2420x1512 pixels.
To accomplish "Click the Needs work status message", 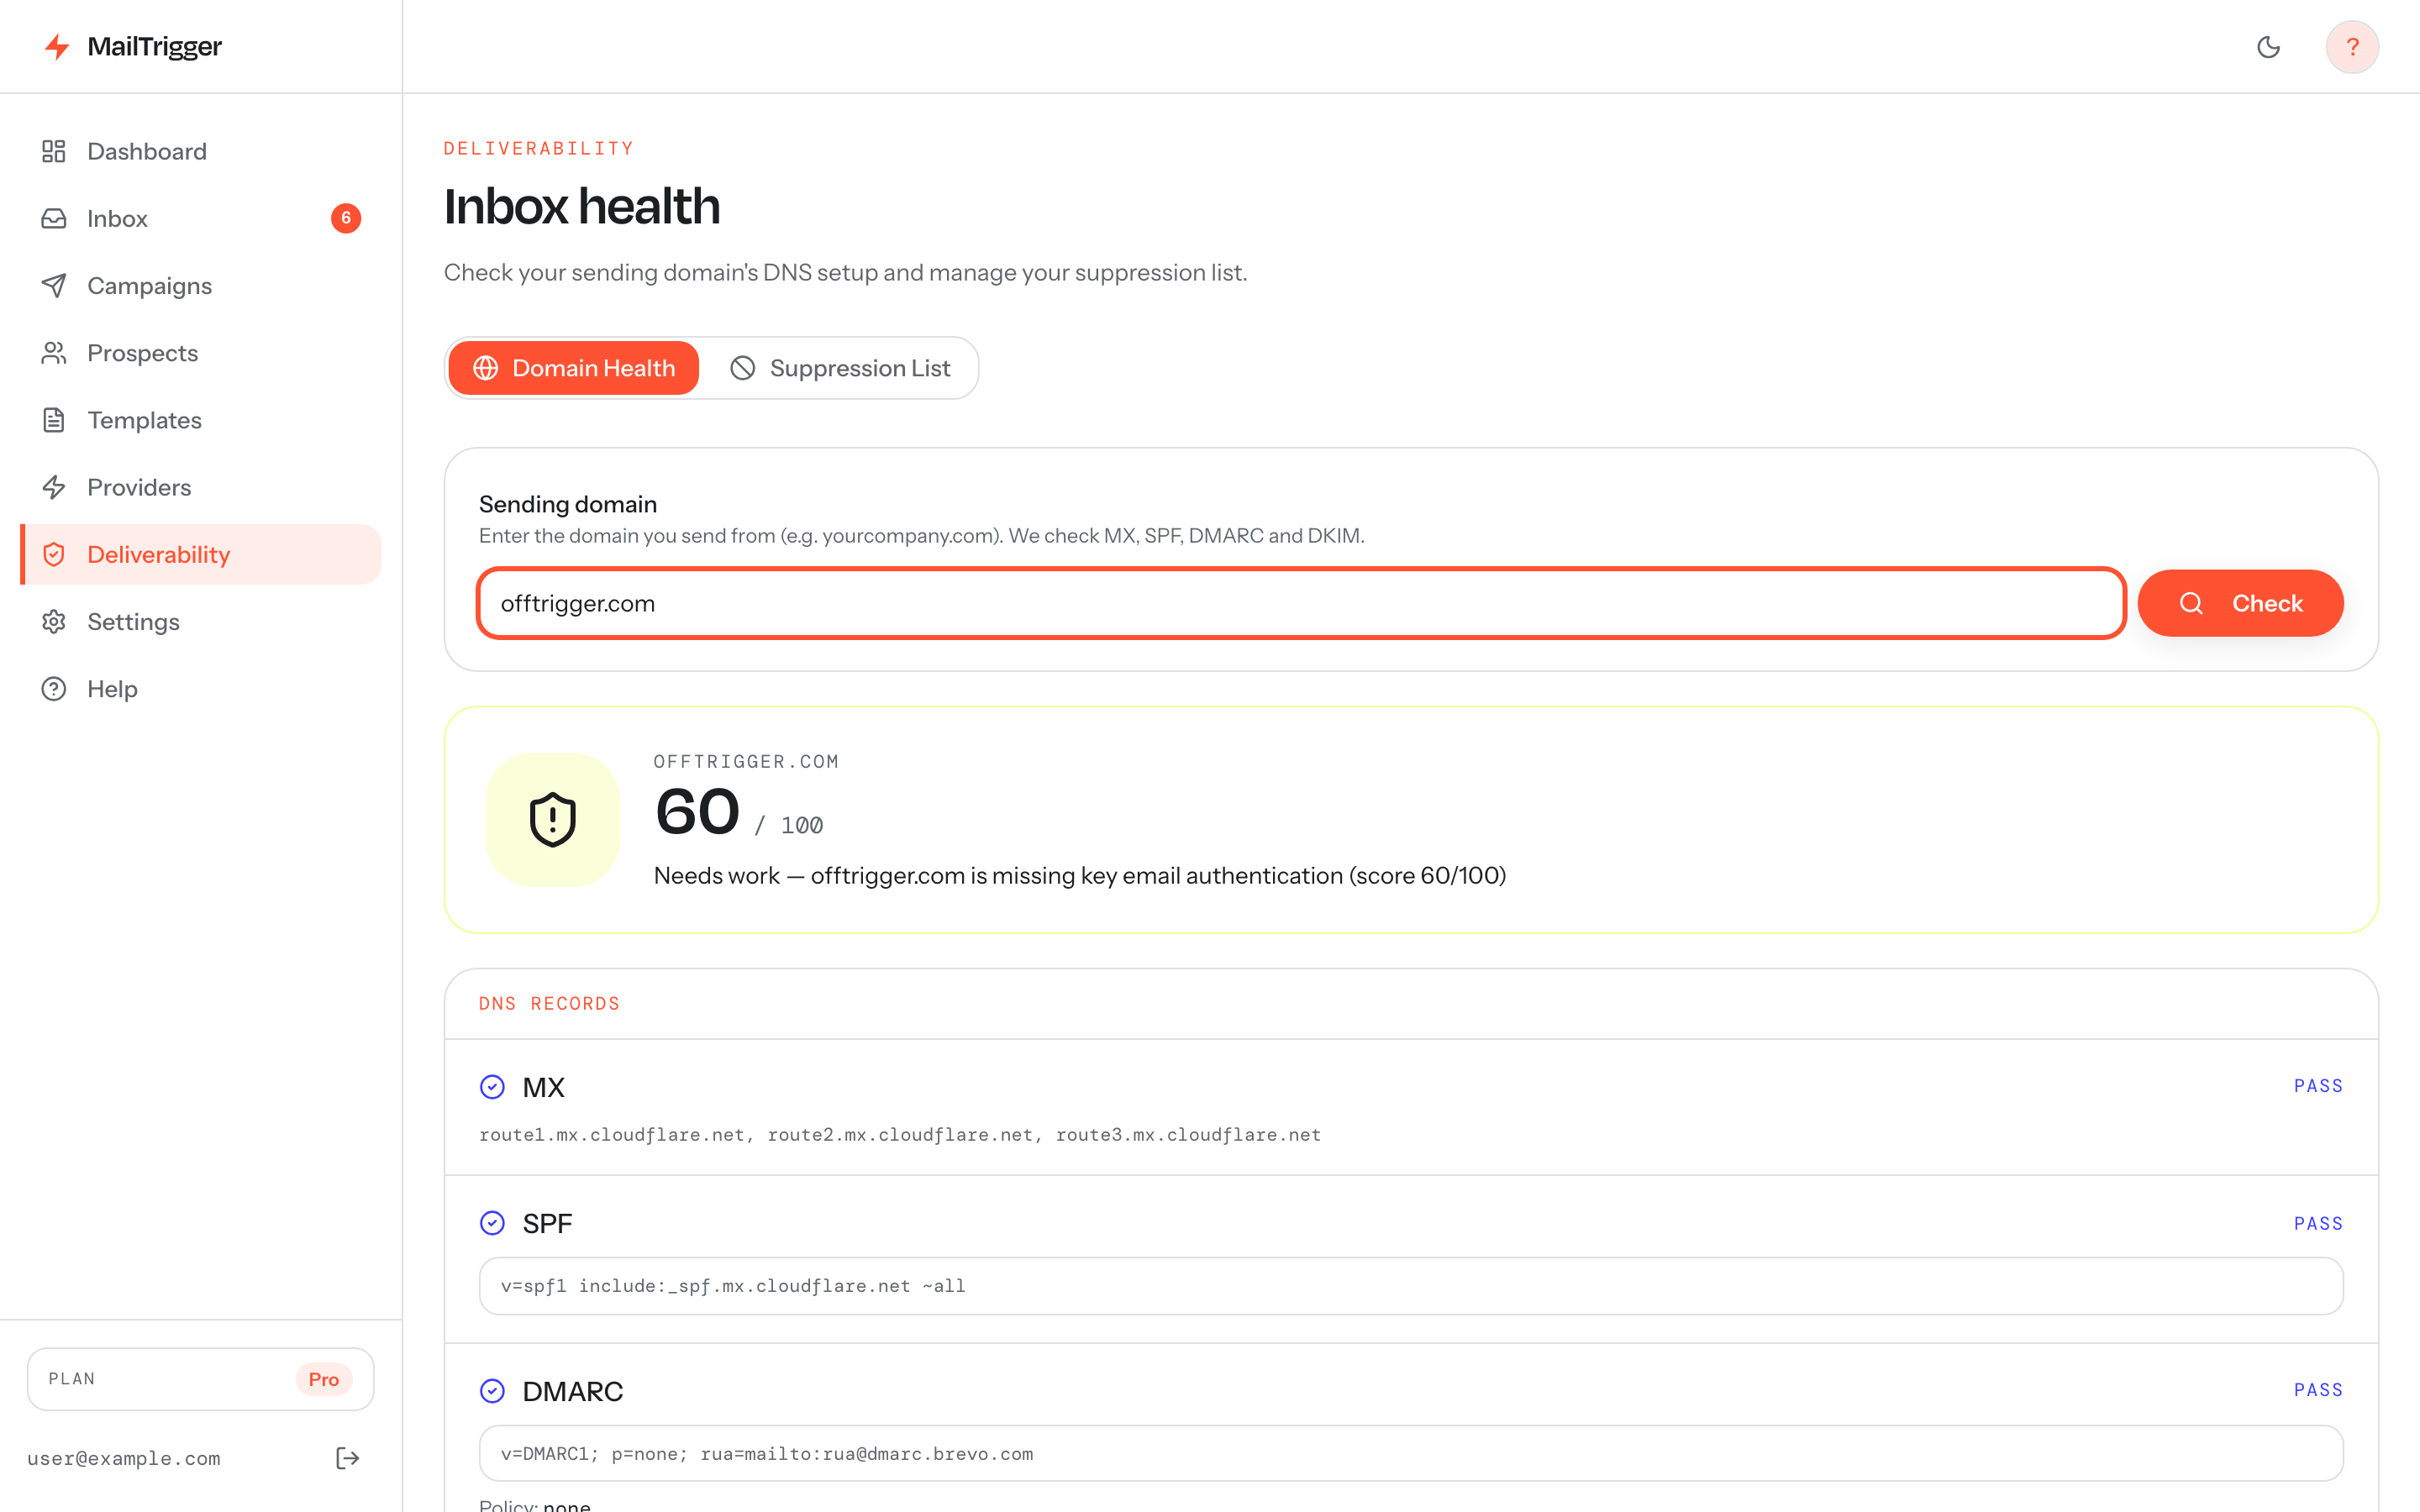I will tap(1080, 876).
